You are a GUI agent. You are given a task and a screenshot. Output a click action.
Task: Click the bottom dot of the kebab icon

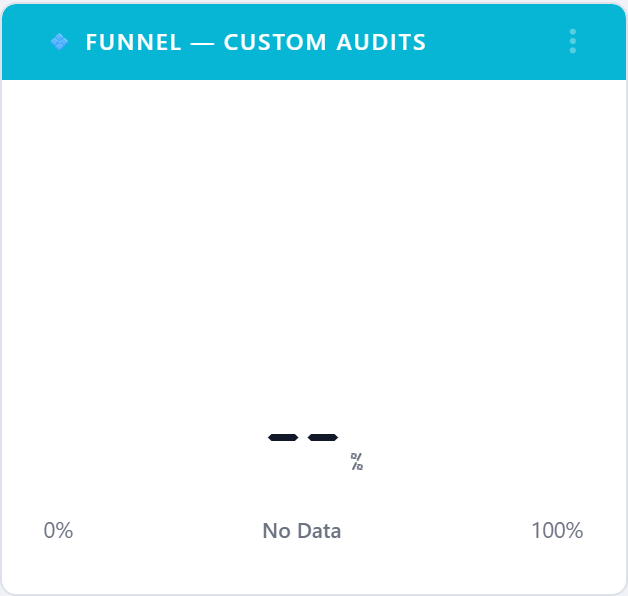pyautogui.click(x=573, y=50)
